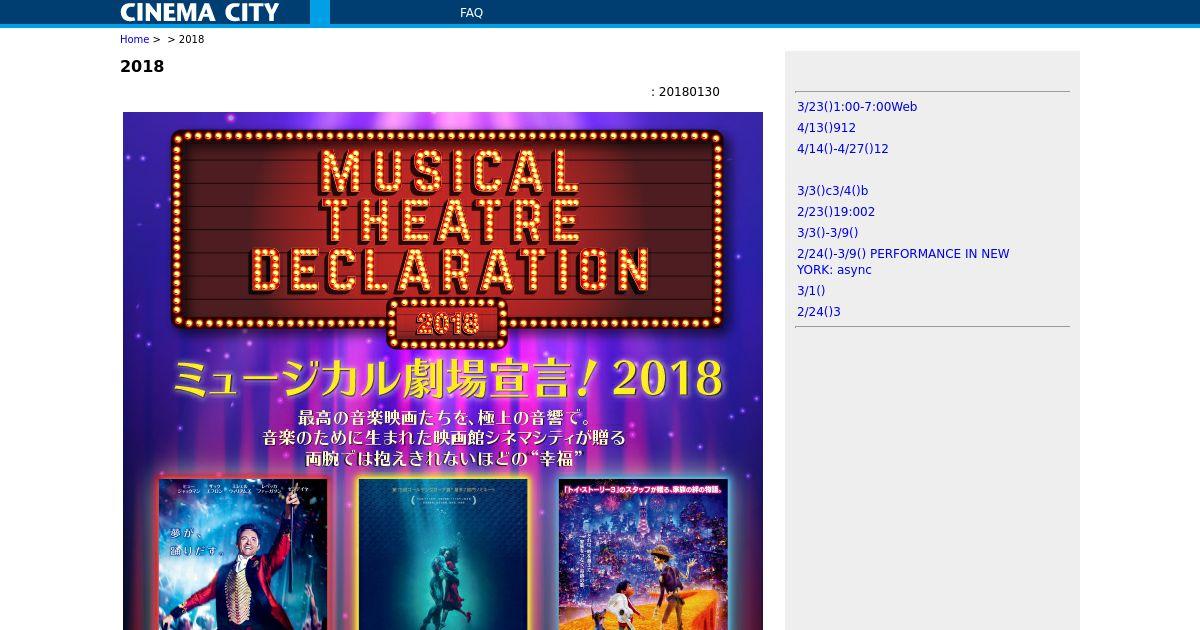Click the yellow ミュージカル劇場宣言！2018 title

point(447,379)
